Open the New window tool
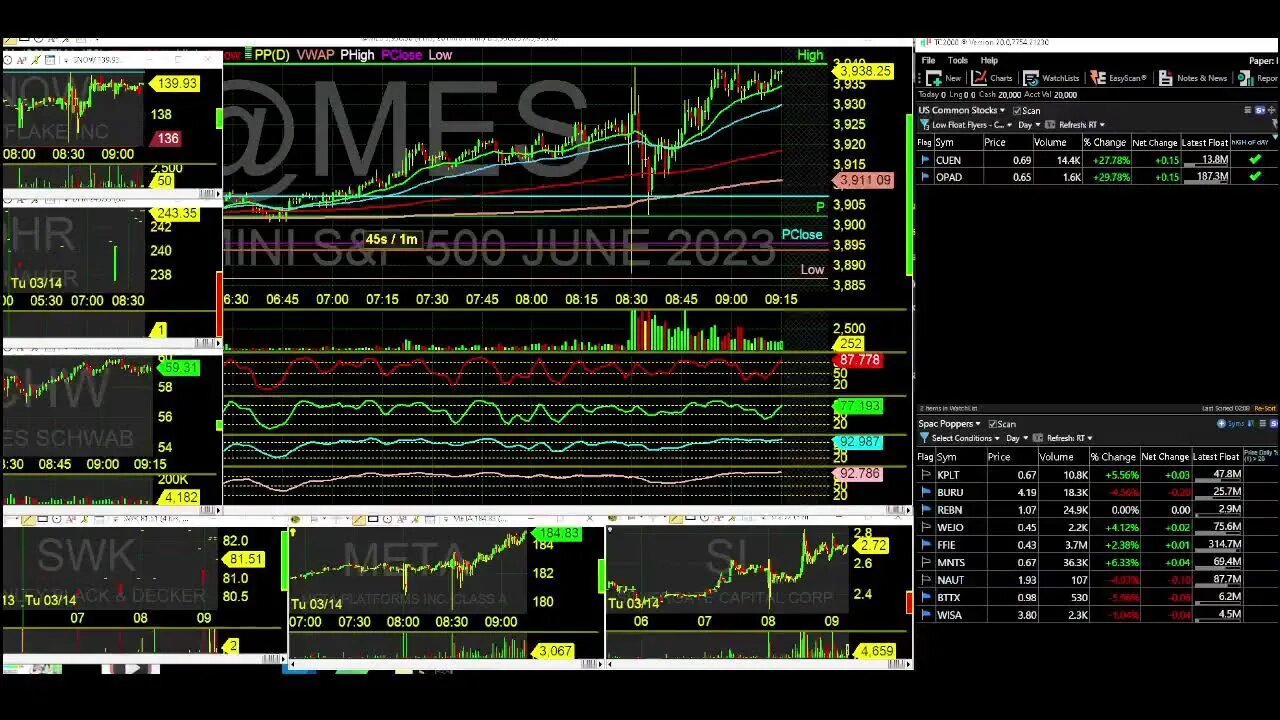The image size is (1280, 720). [x=943, y=78]
